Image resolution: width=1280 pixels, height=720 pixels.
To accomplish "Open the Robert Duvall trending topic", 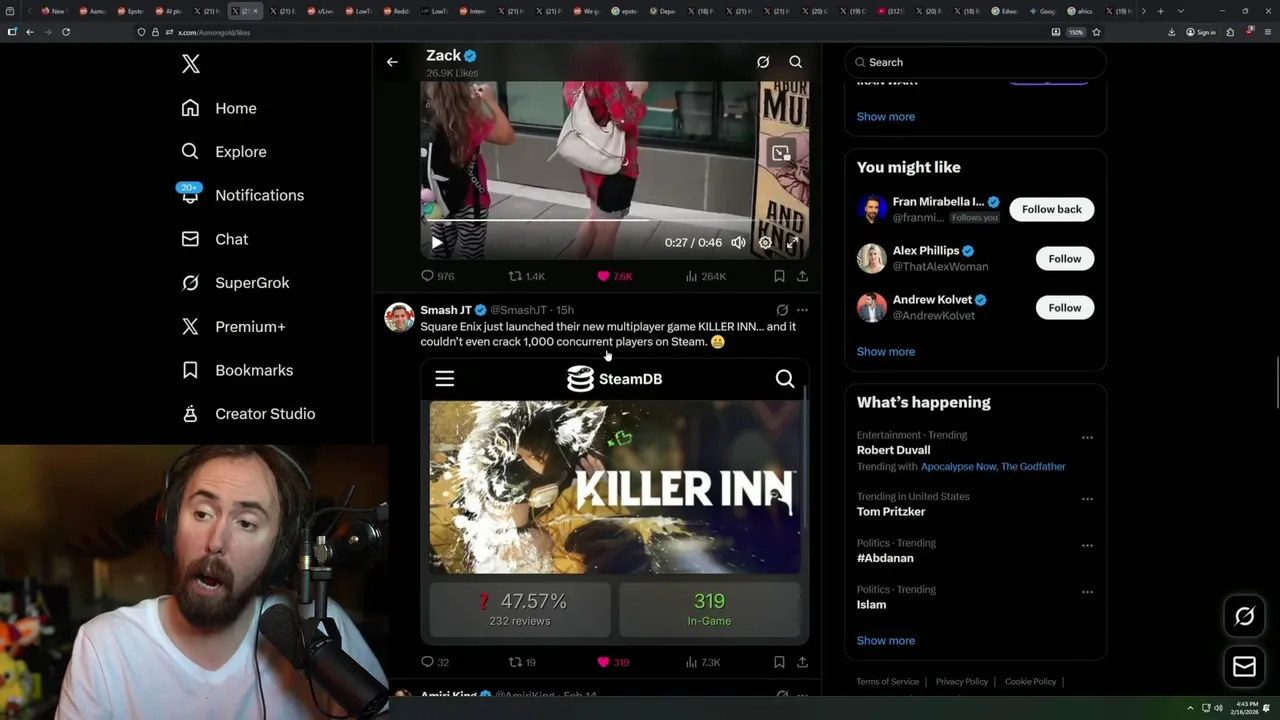I will [894, 450].
